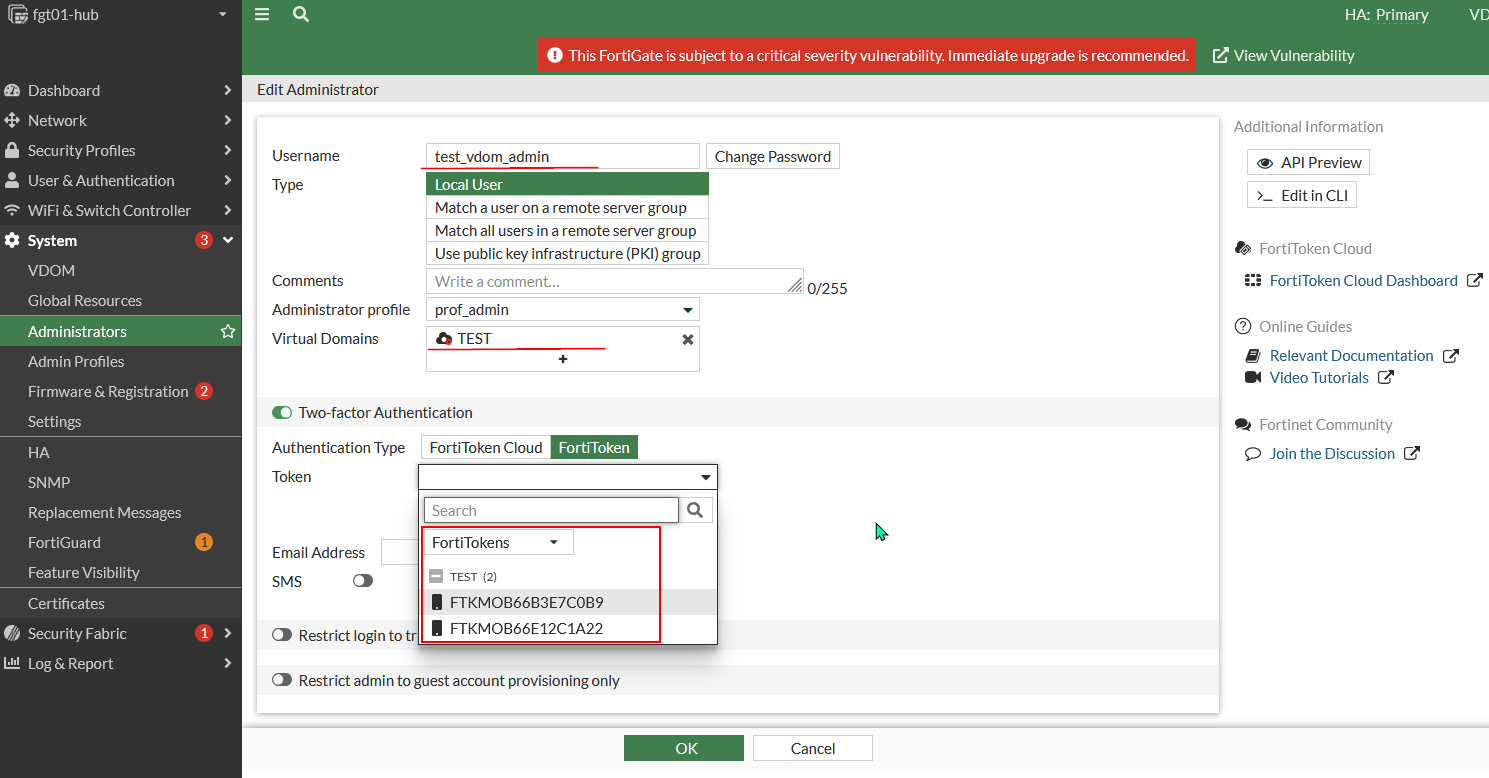Remove TEST virtual domain with X icon
The image size is (1489, 778).
pos(688,339)
